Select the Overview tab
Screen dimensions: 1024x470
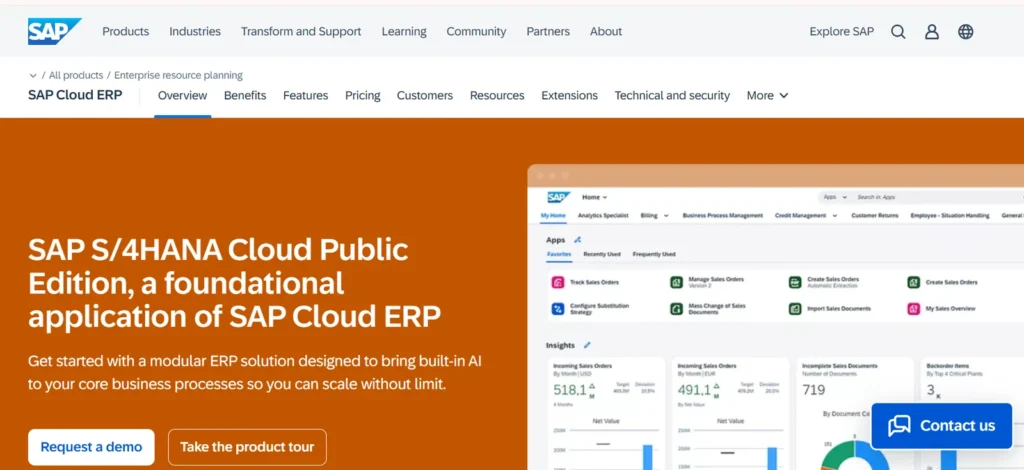[182, 95]
